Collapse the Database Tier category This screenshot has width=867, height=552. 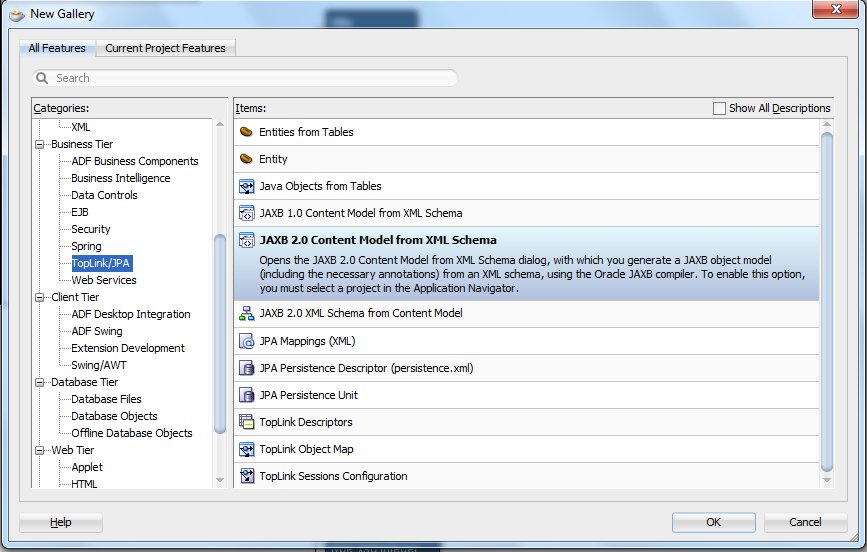[x=40, y=382]
